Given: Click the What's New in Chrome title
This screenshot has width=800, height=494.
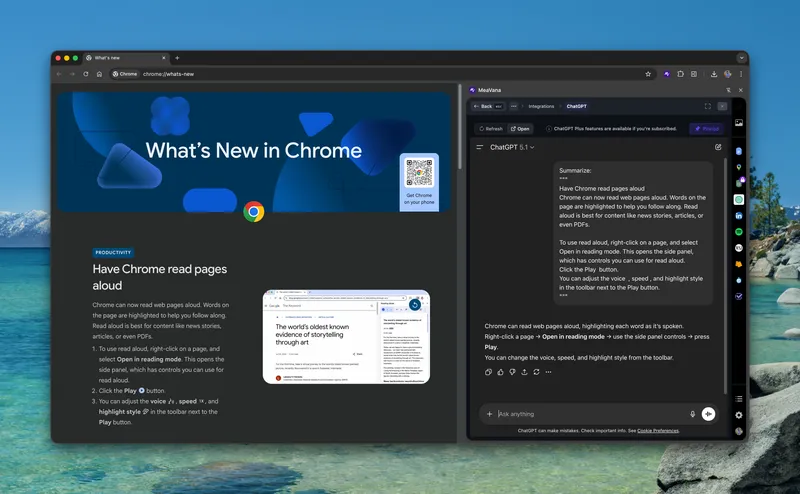Looking at the screenshot, I should [254, 150].
